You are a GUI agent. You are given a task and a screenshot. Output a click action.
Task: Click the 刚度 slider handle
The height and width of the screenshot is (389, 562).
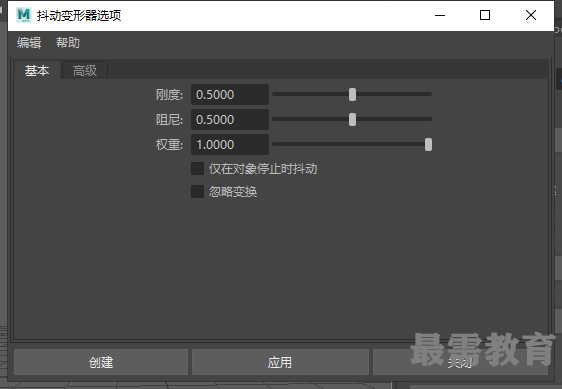click(x=352, y=95)
